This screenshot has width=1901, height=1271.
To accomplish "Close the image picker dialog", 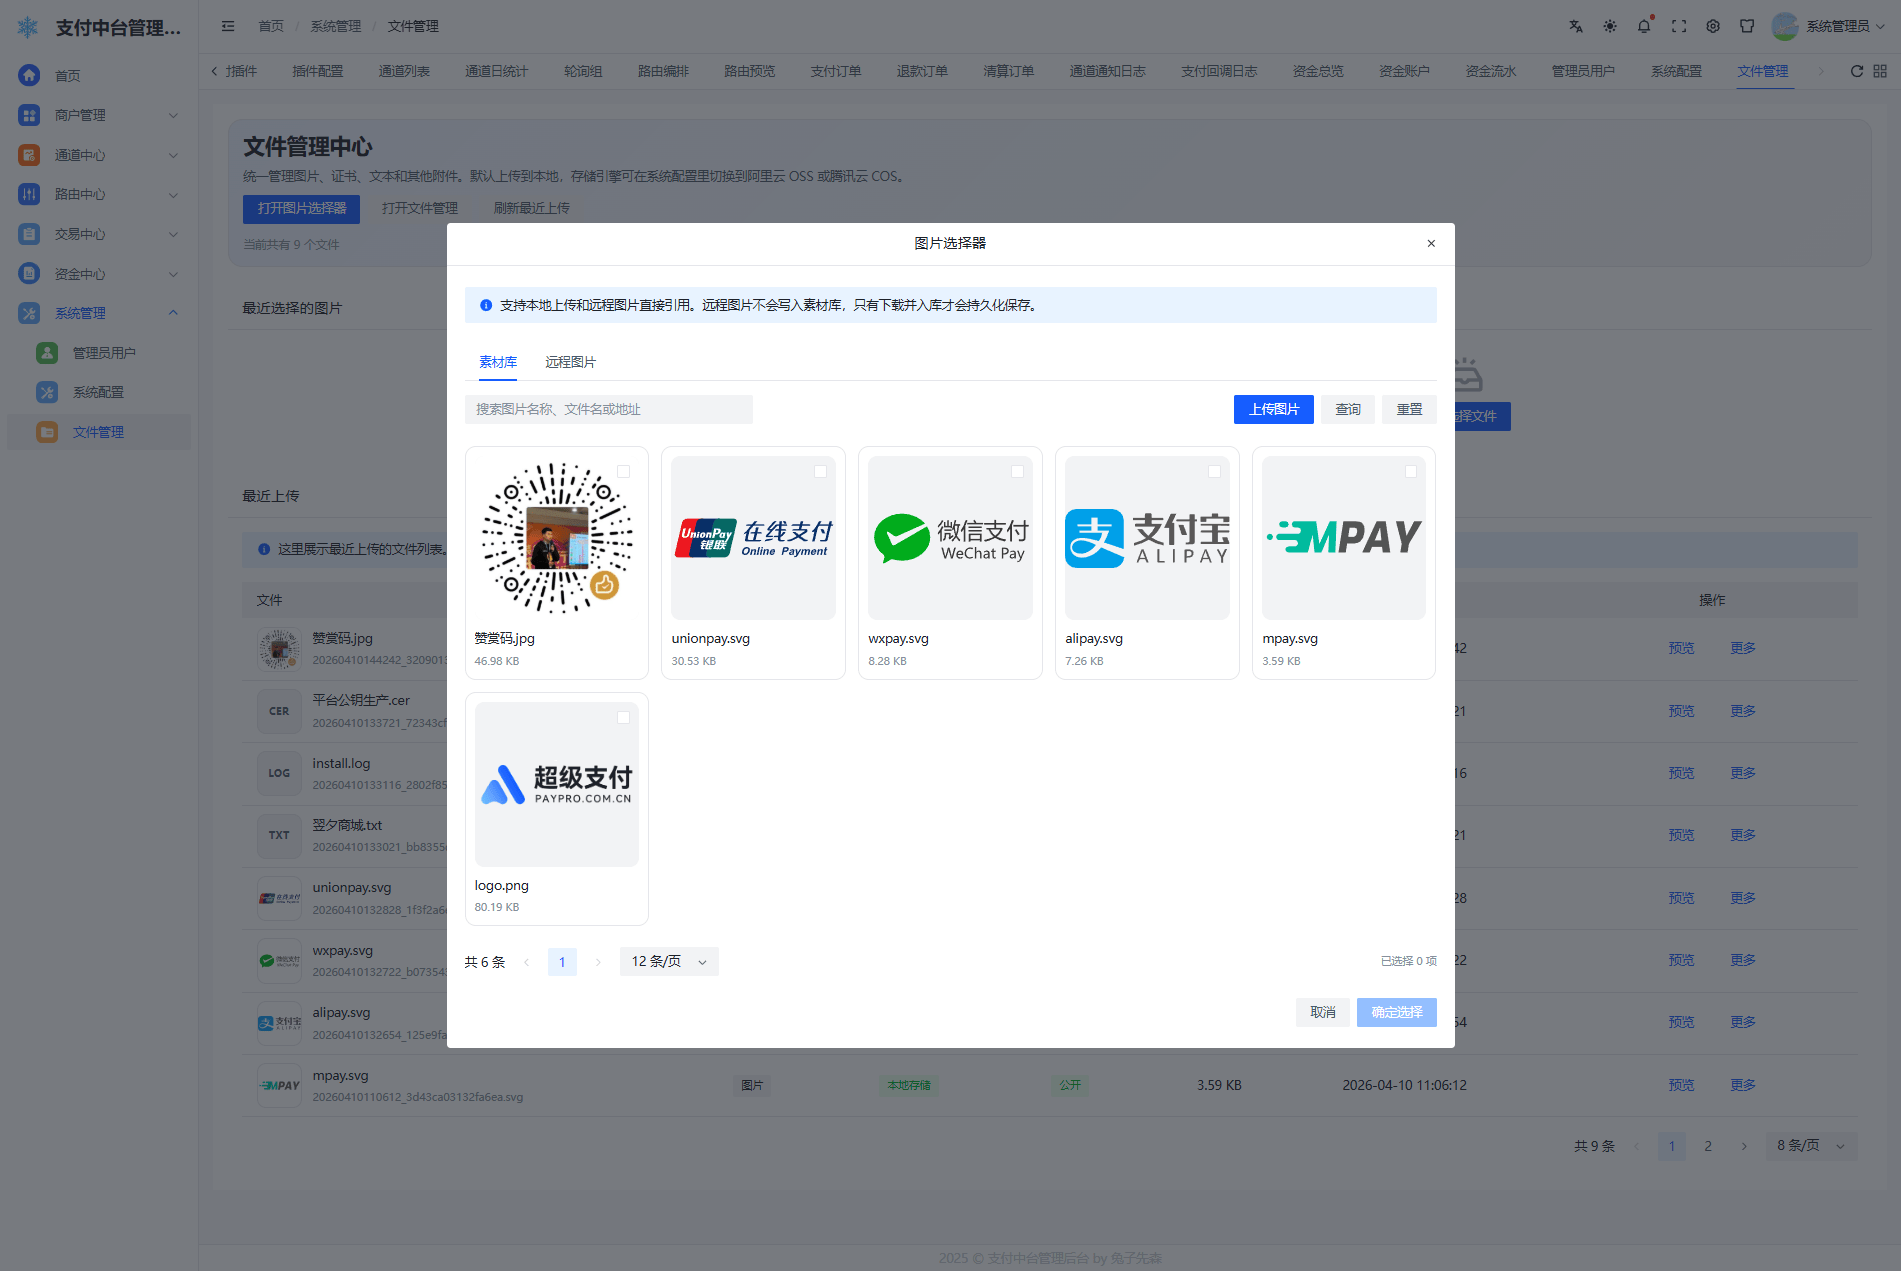I will pyautogui.click(x=1431, y=243).
